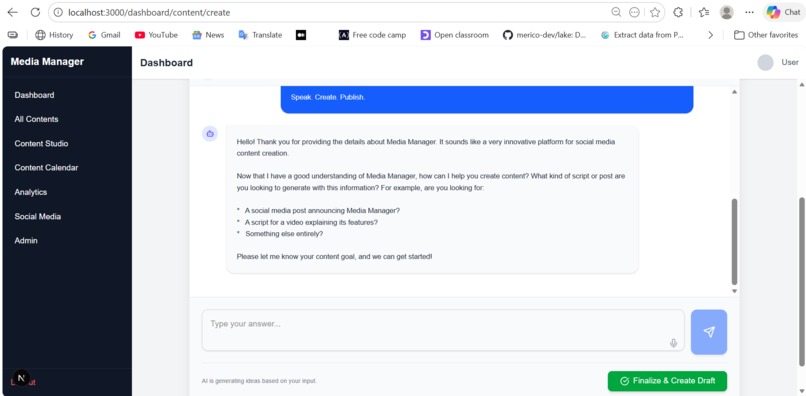Reload the page with the refresh icon
The height and width of the screenshot is (396, 806).
35,12
